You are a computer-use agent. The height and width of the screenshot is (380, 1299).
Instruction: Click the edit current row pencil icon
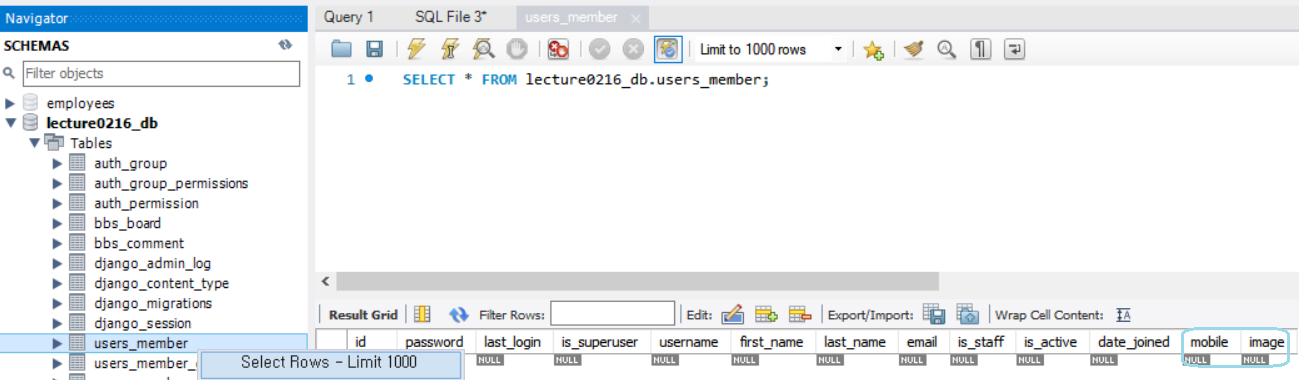coord(732,314)
